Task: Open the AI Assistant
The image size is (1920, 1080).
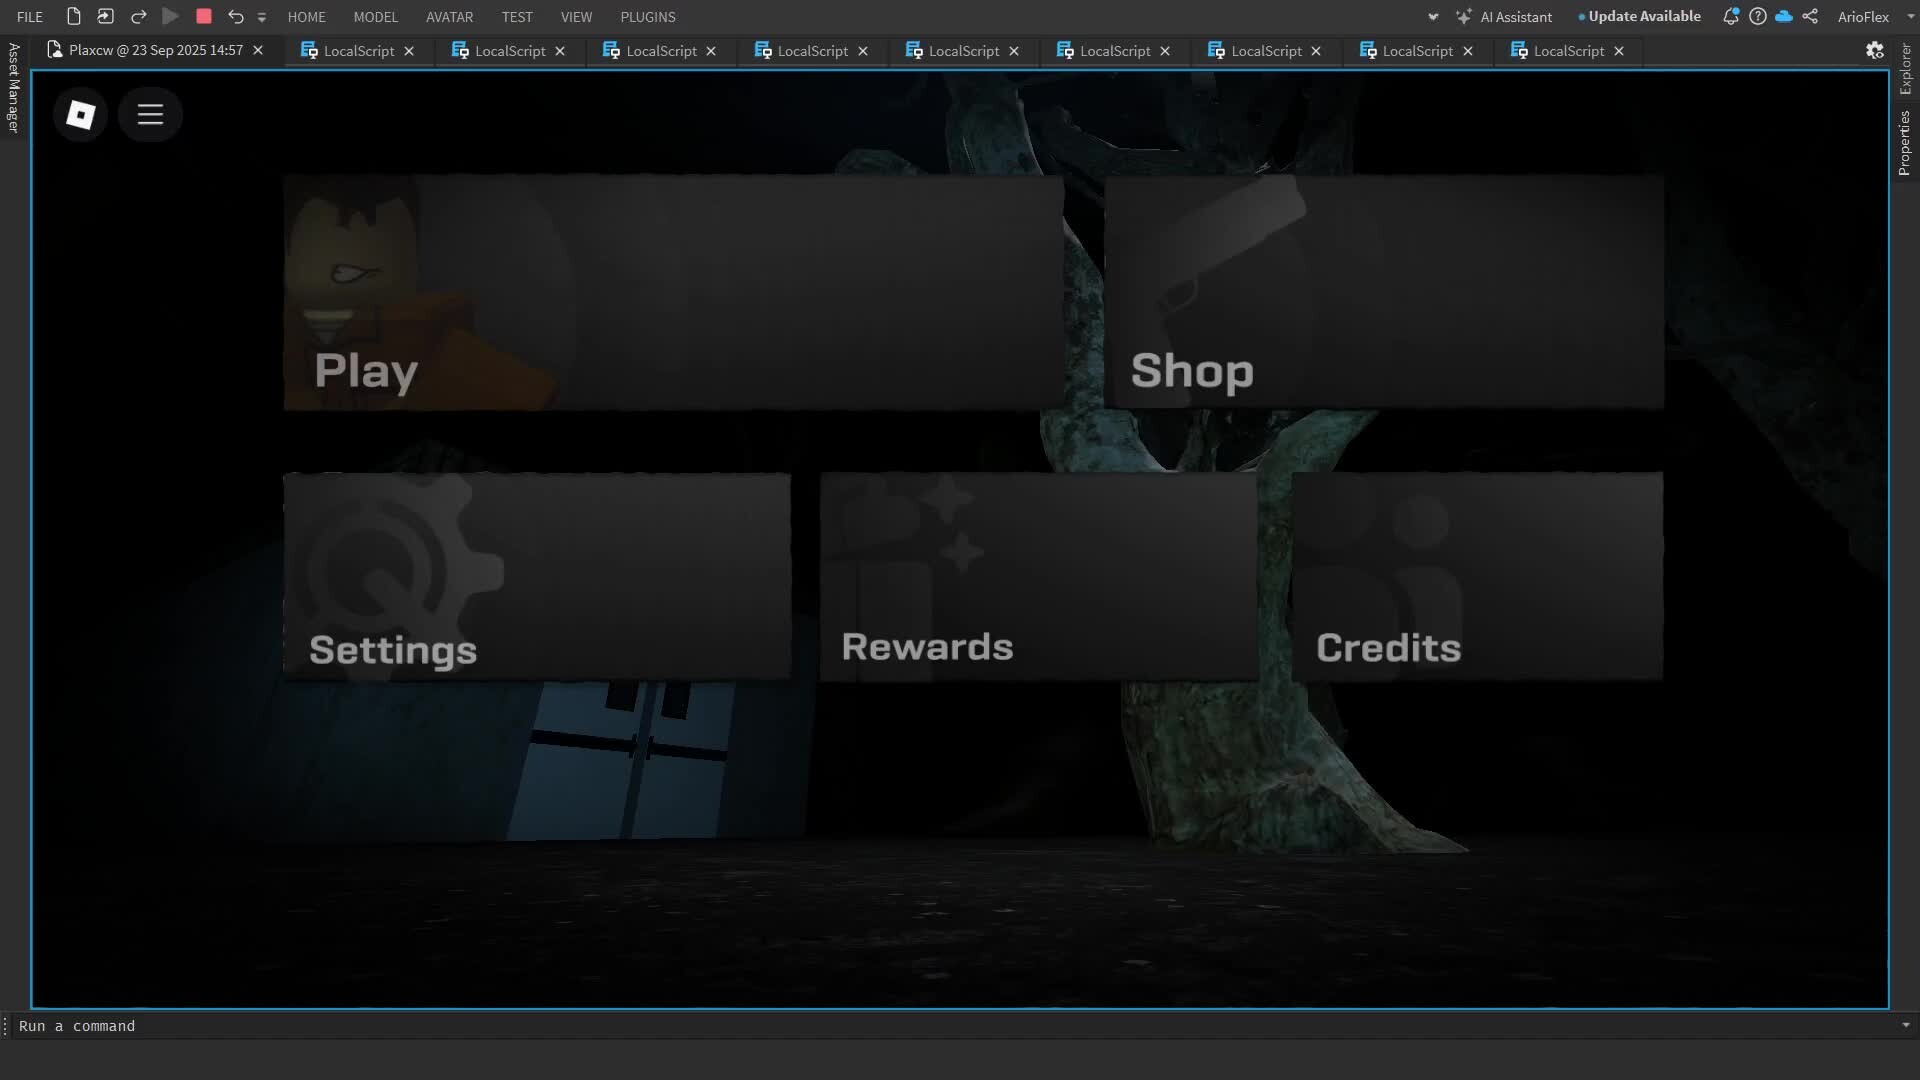Action: click(1504, 16)
